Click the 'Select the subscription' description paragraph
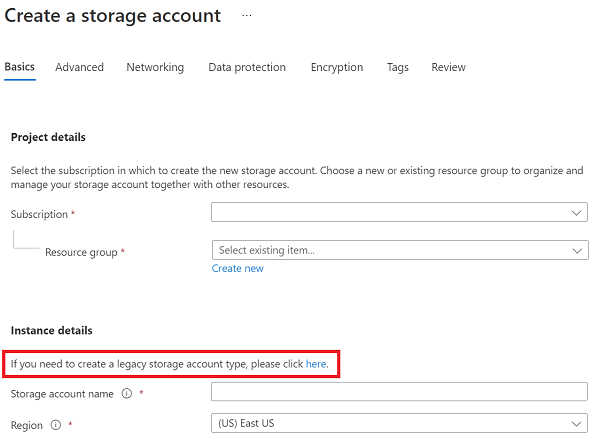598x441 pixels. coord(297,177)
